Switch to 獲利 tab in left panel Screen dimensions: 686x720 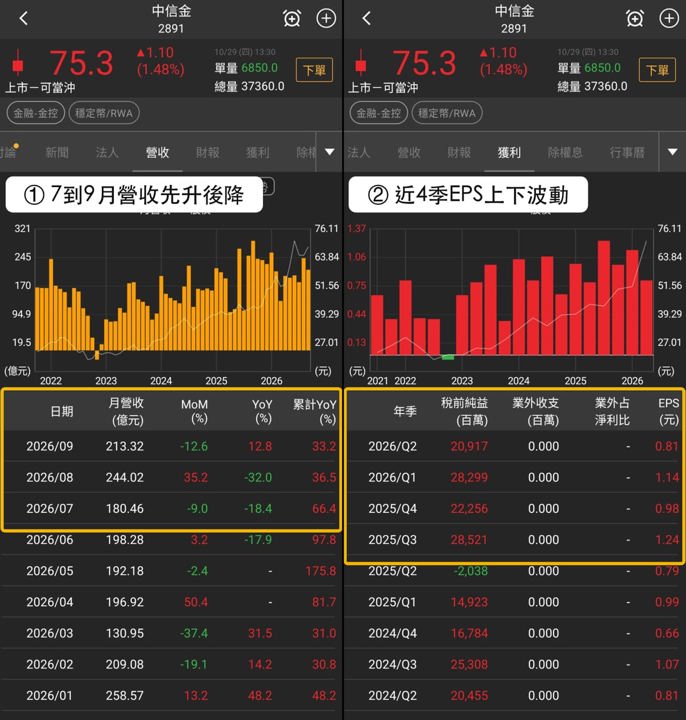point(258,152)
